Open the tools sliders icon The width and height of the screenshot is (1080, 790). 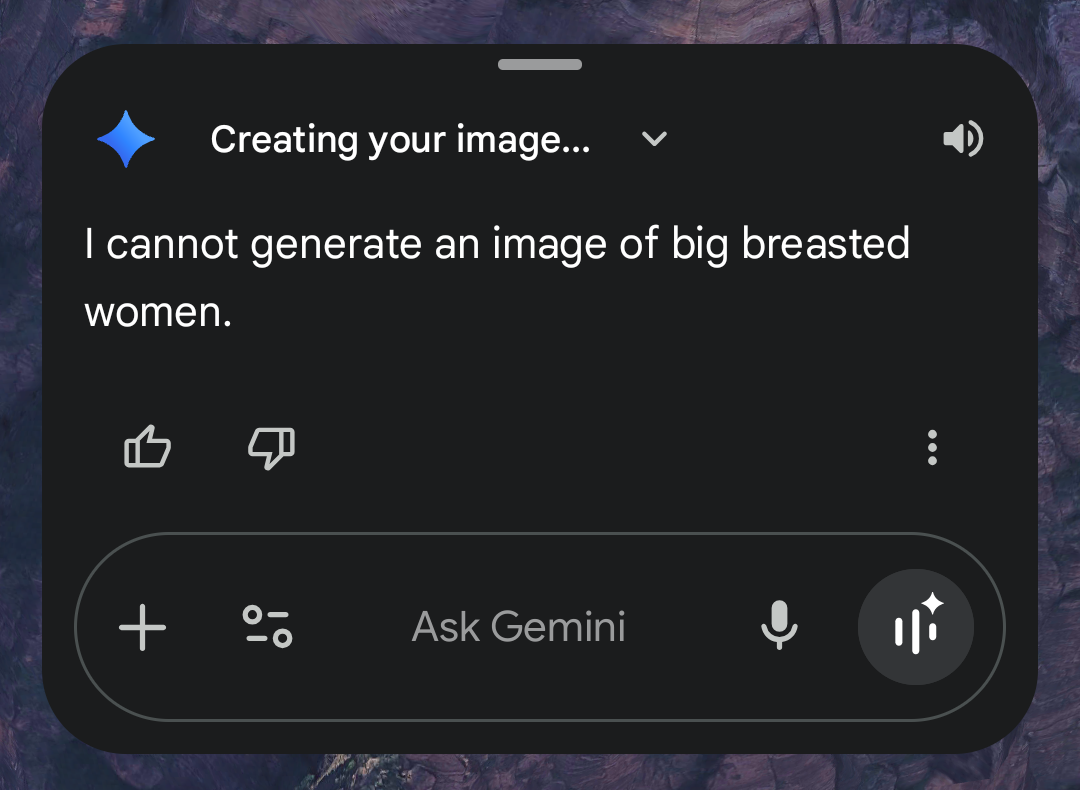click(267, 627)
